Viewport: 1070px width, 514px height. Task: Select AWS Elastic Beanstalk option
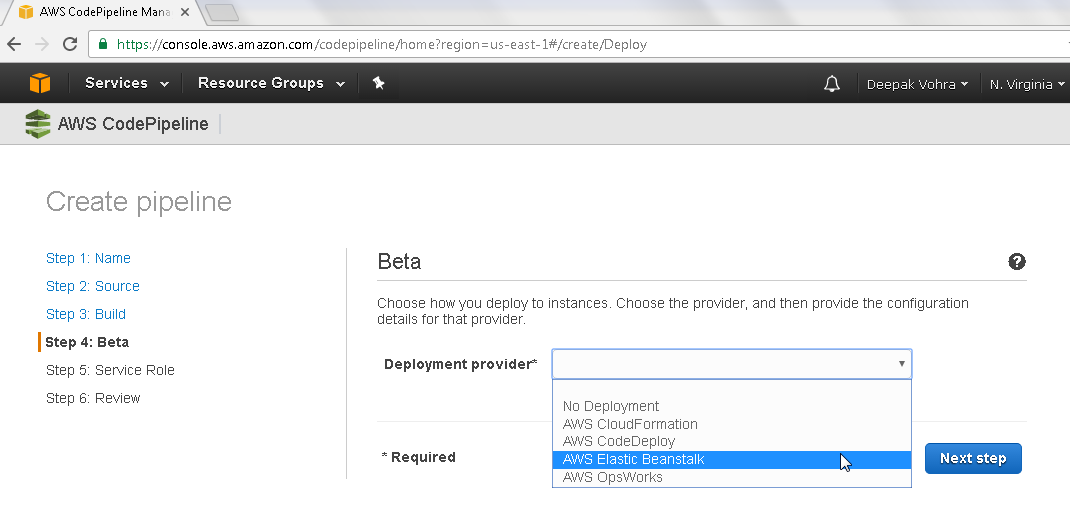pyautogui.click(x=732, y=459)
